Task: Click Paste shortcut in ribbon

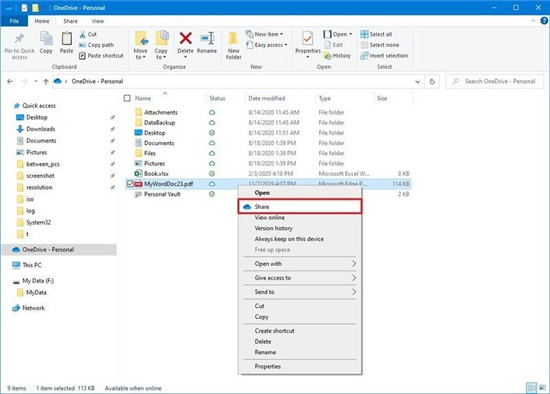Action: 101,55
